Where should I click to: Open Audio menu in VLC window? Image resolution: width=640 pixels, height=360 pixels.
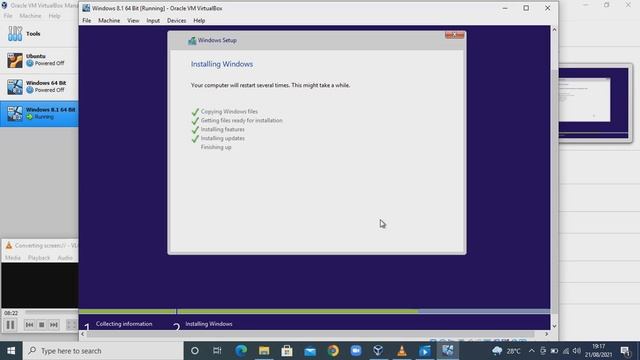[x=65, y=258]
